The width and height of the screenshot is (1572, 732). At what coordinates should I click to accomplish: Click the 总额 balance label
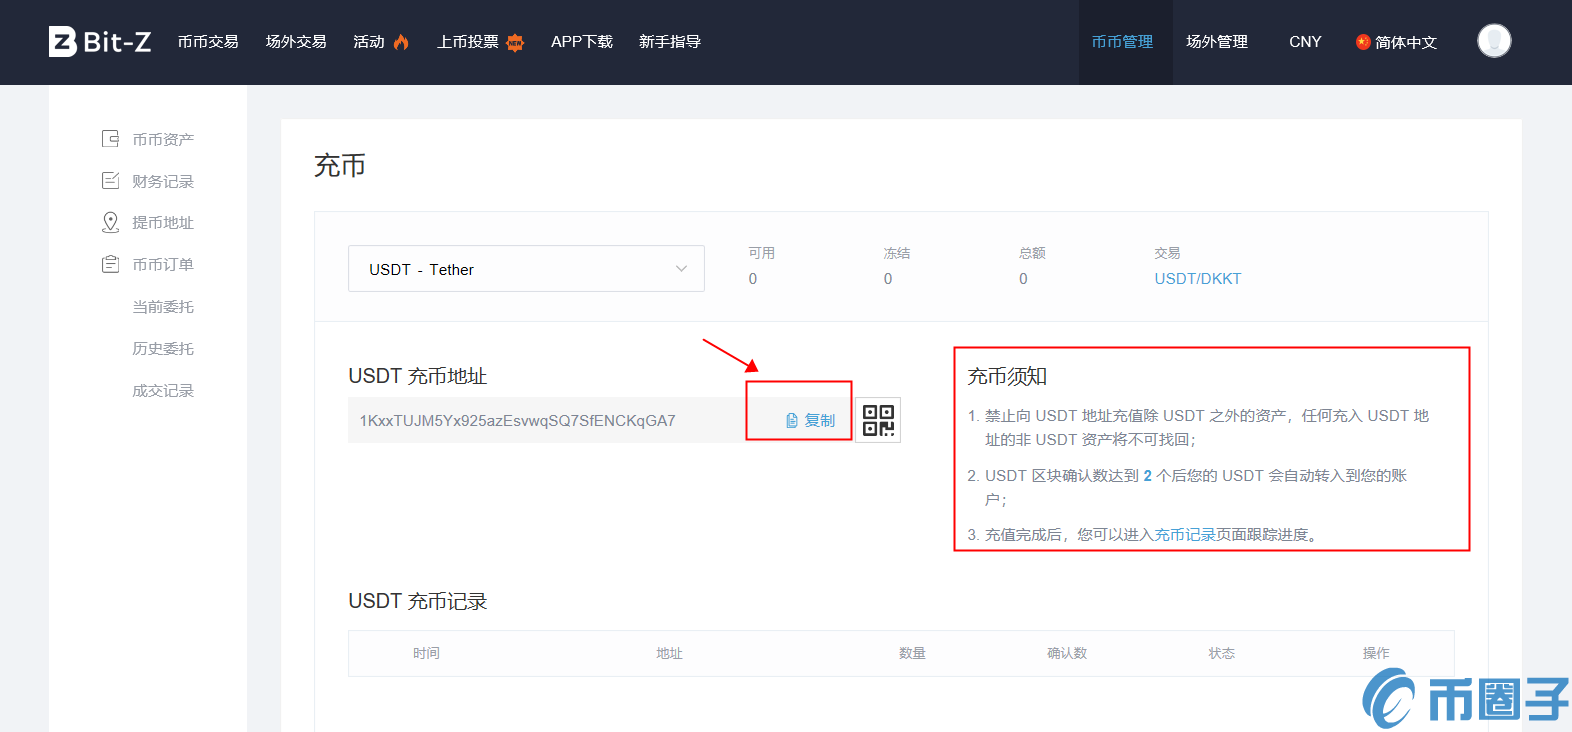tap(1032, 253)
